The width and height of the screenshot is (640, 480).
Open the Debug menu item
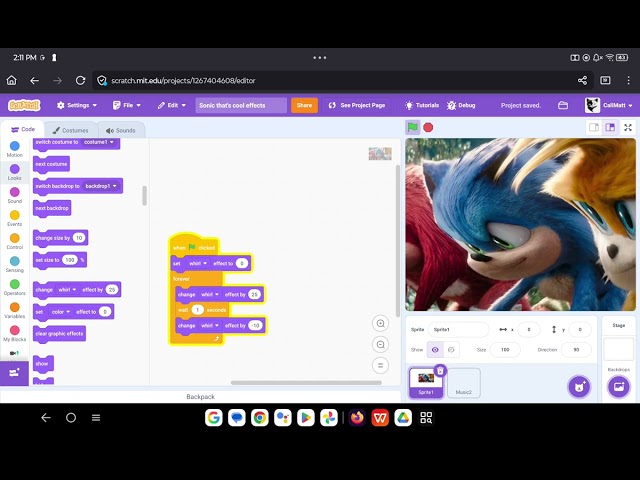(461, 105)
